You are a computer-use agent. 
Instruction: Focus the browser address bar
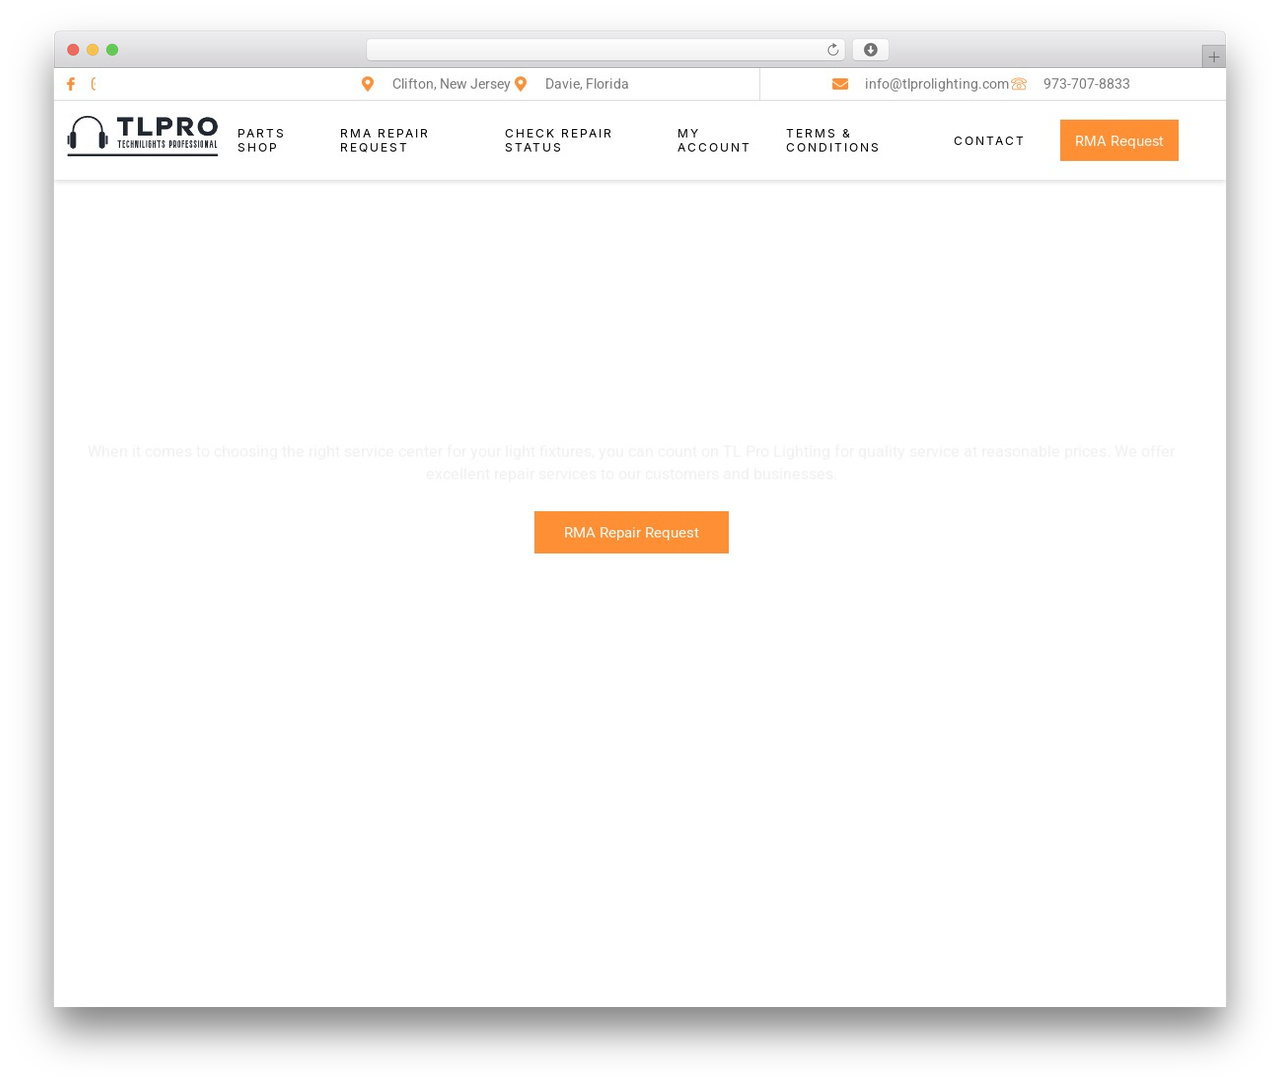coord(605,50)
